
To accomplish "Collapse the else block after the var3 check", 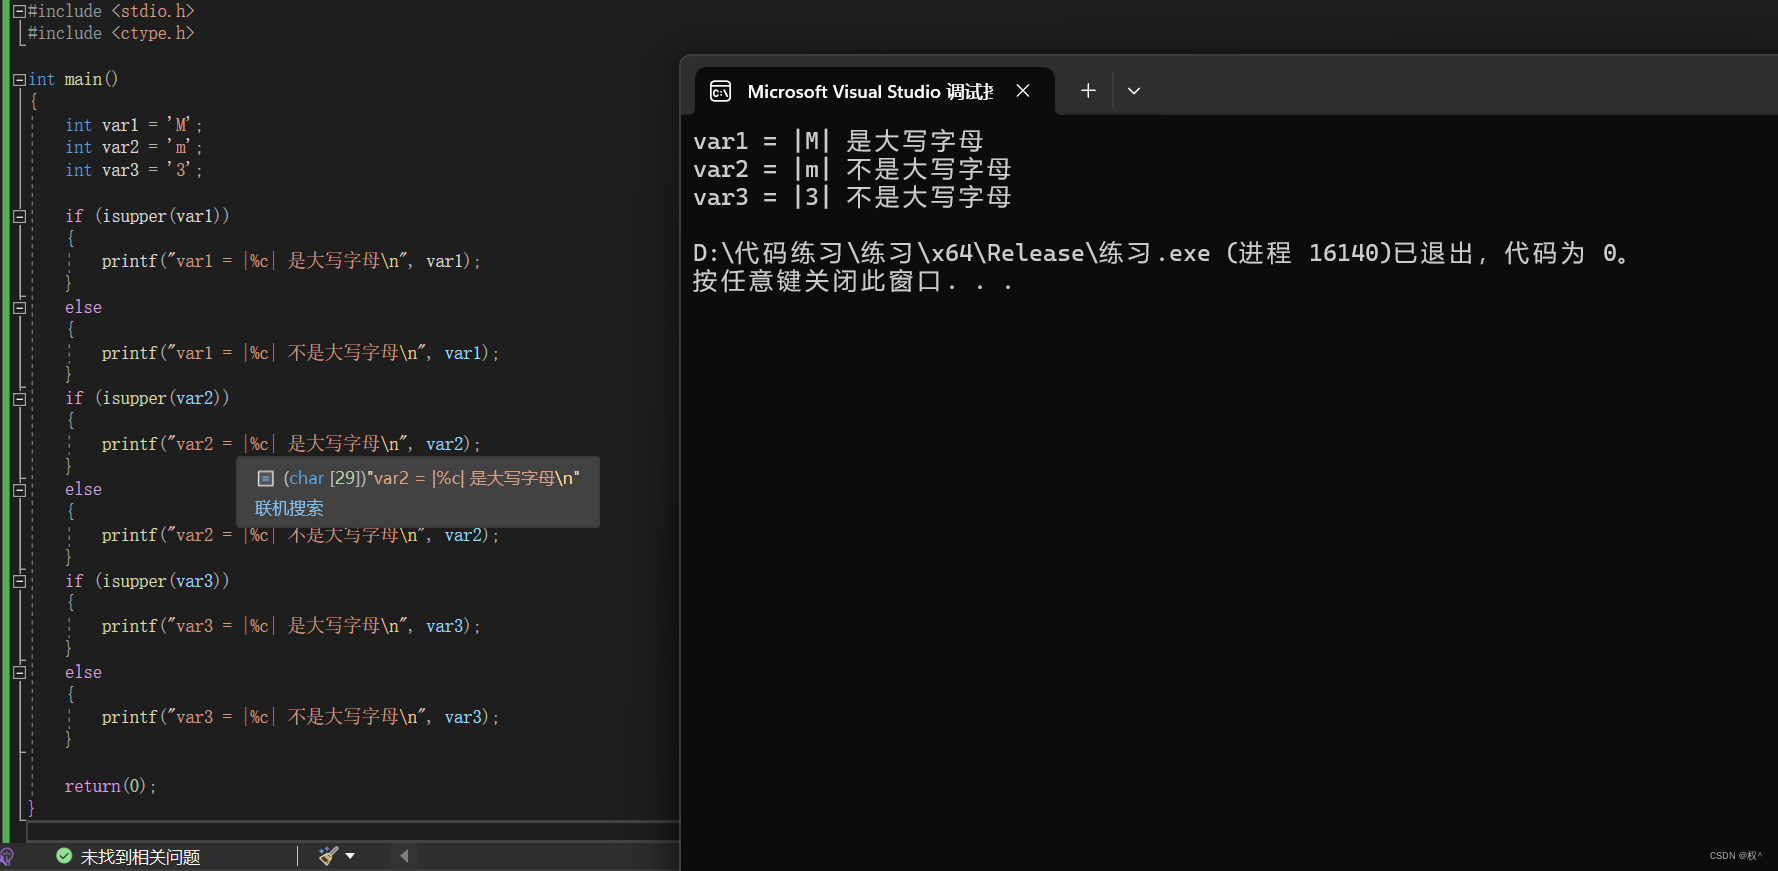I will [x=19, y=672].
